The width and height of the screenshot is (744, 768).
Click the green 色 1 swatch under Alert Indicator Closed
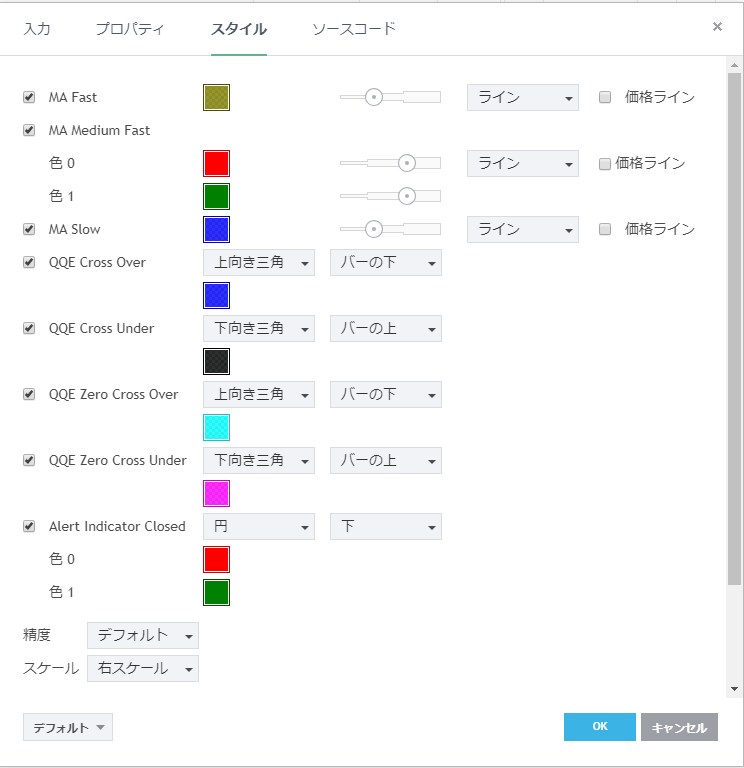pyautogui.click(x=216, y=592)
